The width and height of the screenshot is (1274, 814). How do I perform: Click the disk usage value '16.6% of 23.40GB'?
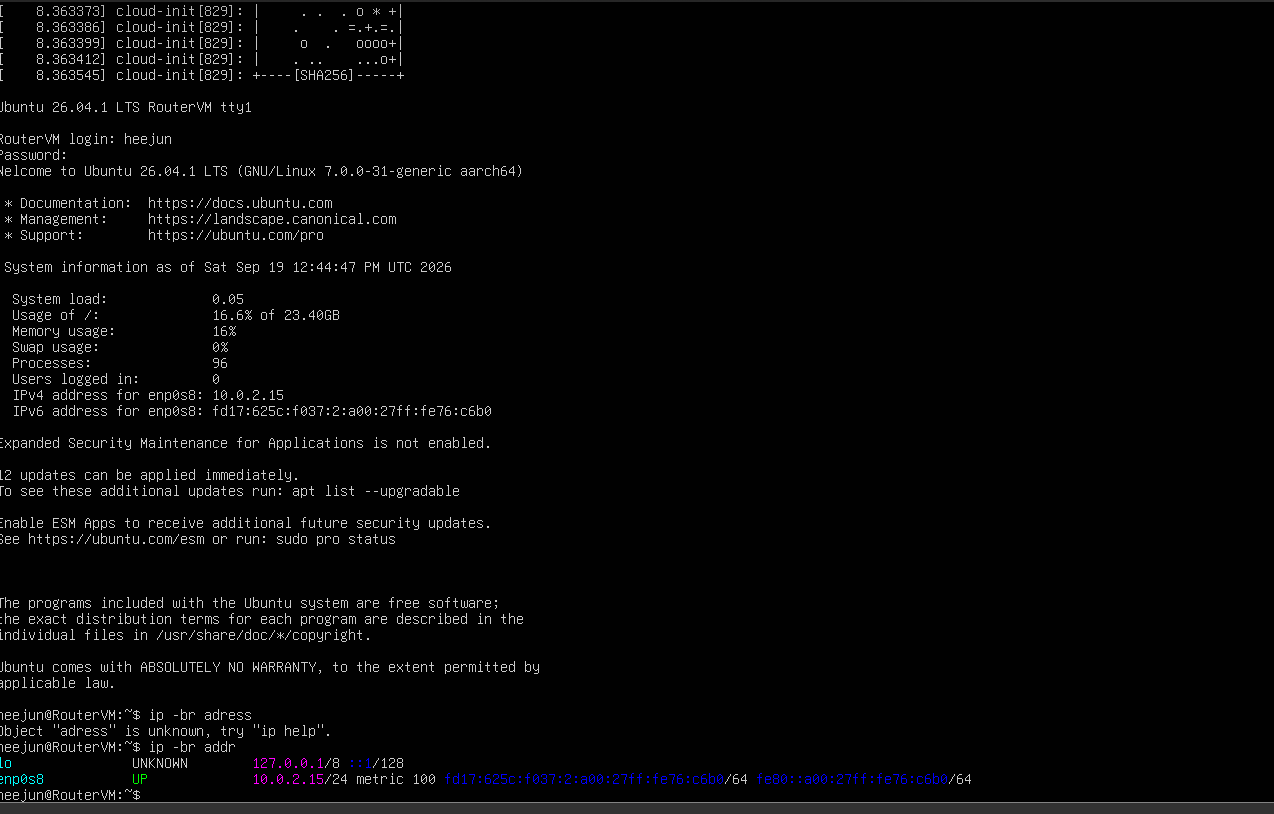click(276, 315)
